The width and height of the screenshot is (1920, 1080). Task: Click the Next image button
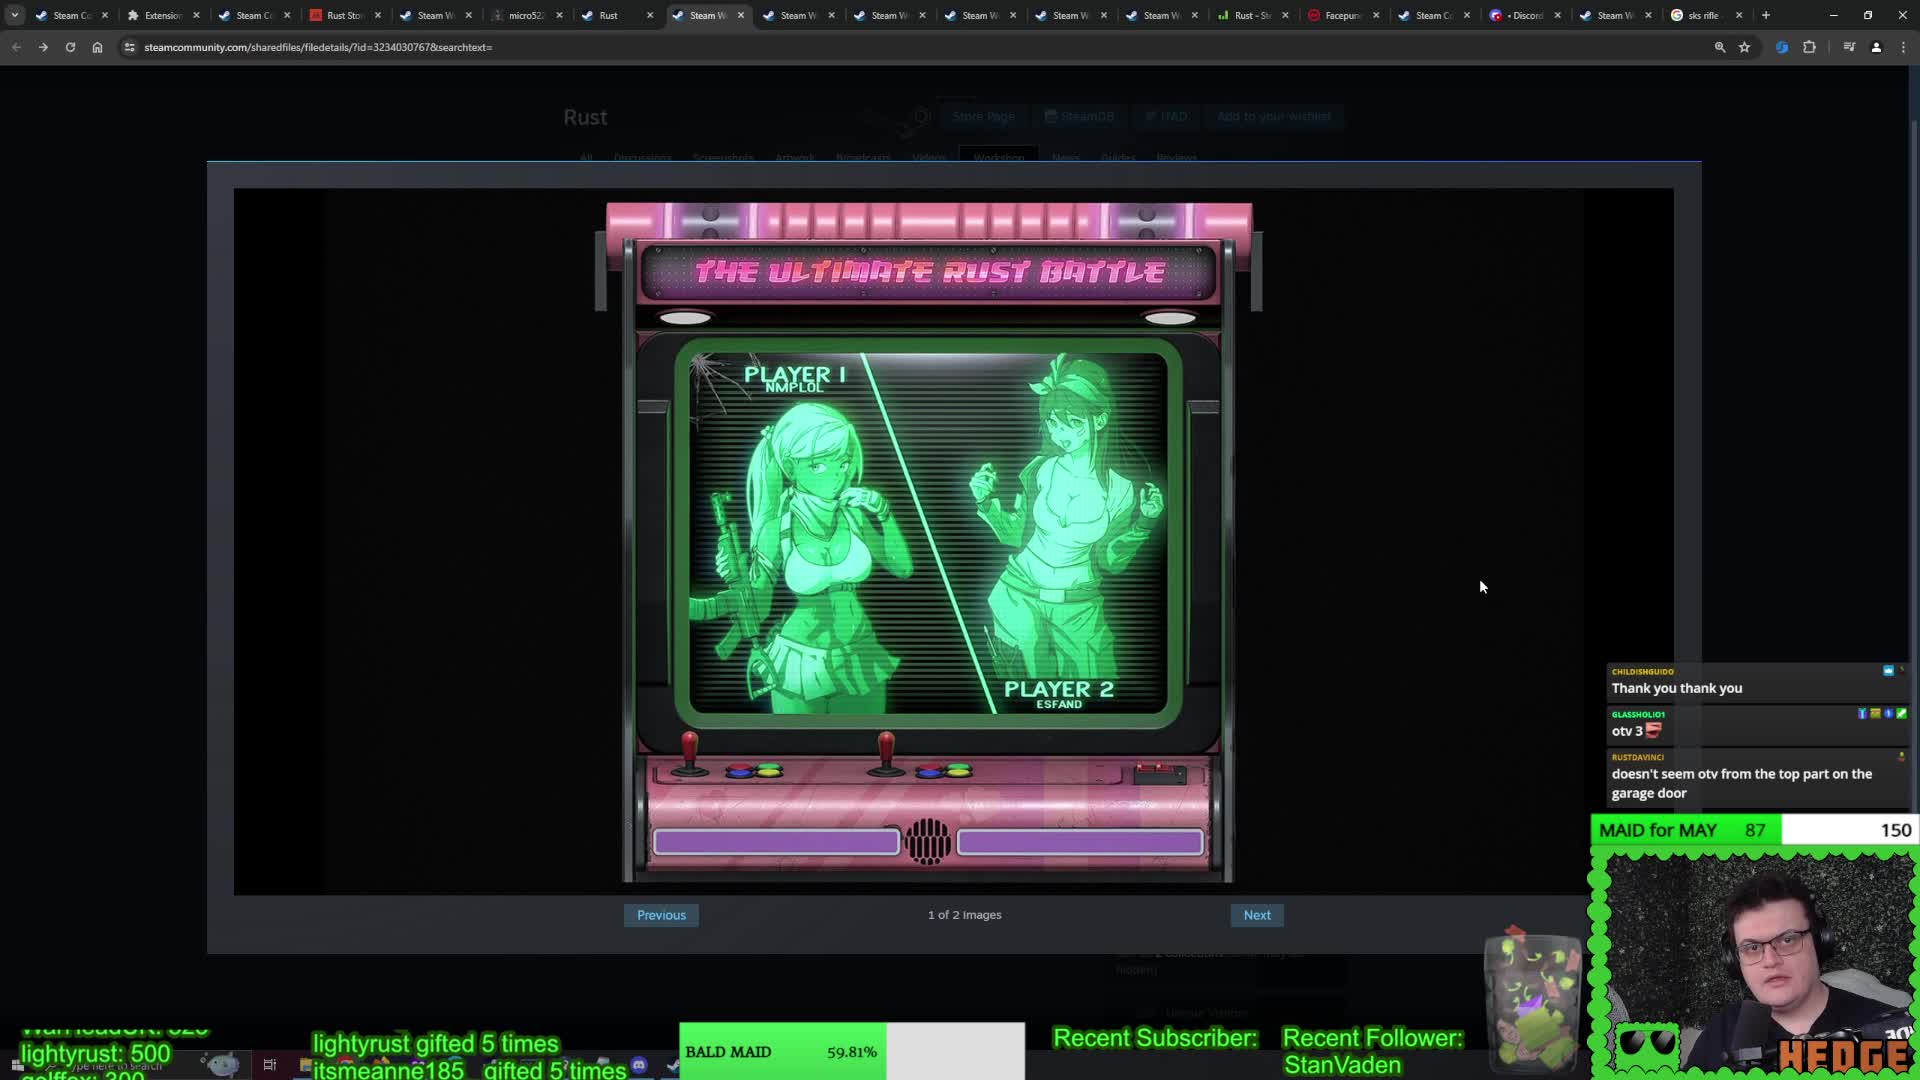(1257, 915)
